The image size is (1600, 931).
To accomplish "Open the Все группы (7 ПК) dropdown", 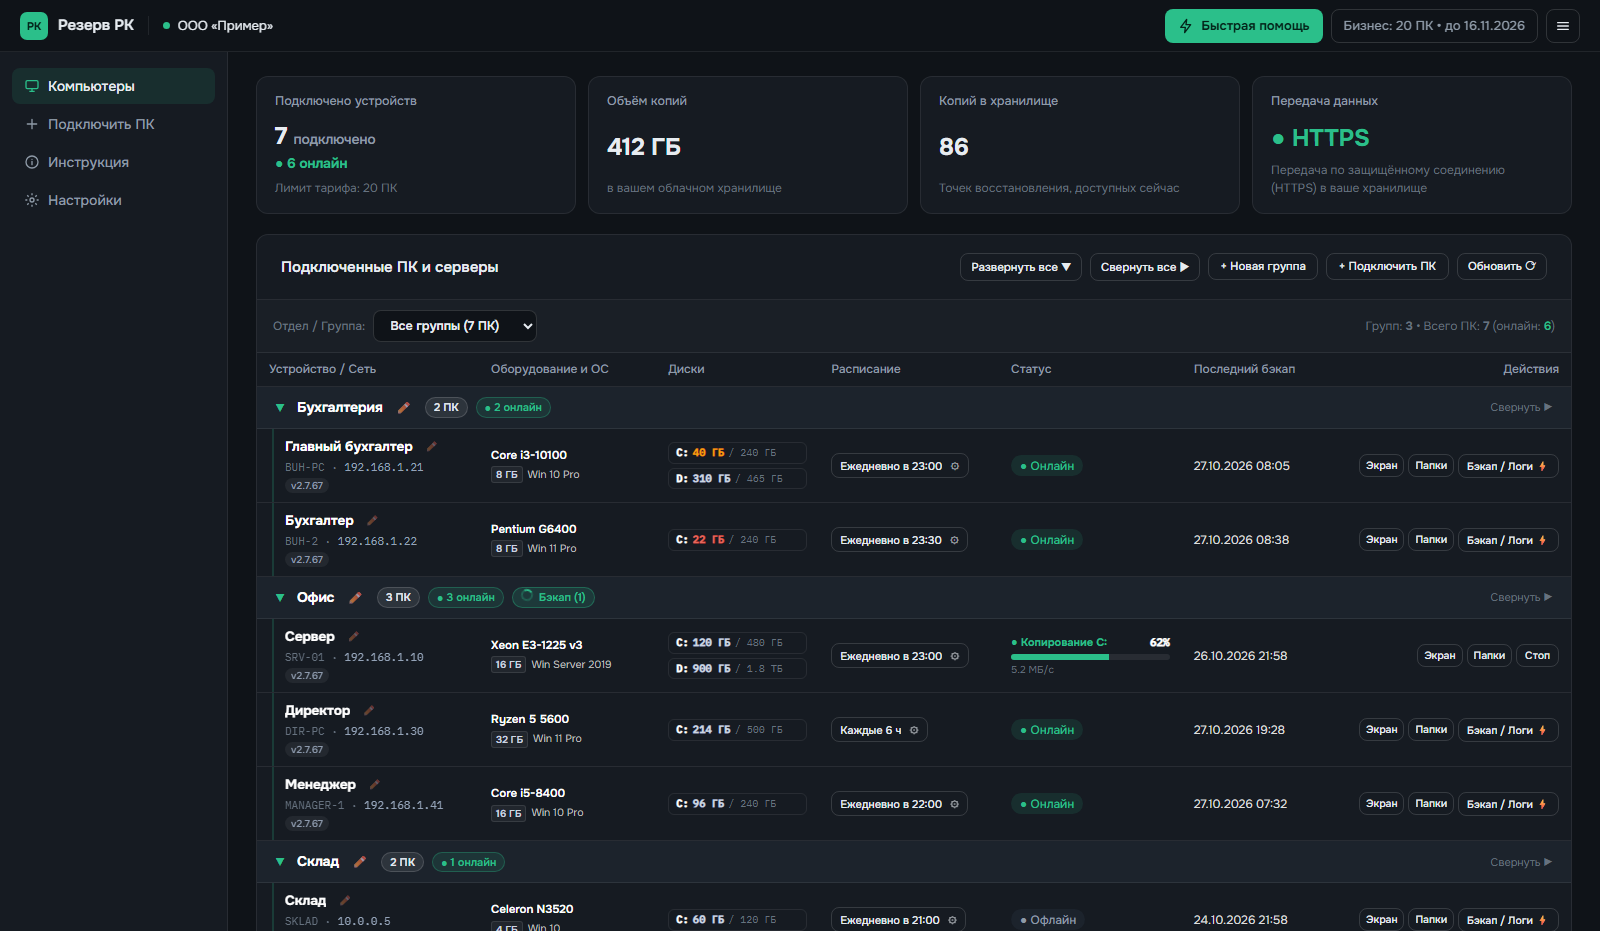I will pyautogui.click(x=455, y=326).
